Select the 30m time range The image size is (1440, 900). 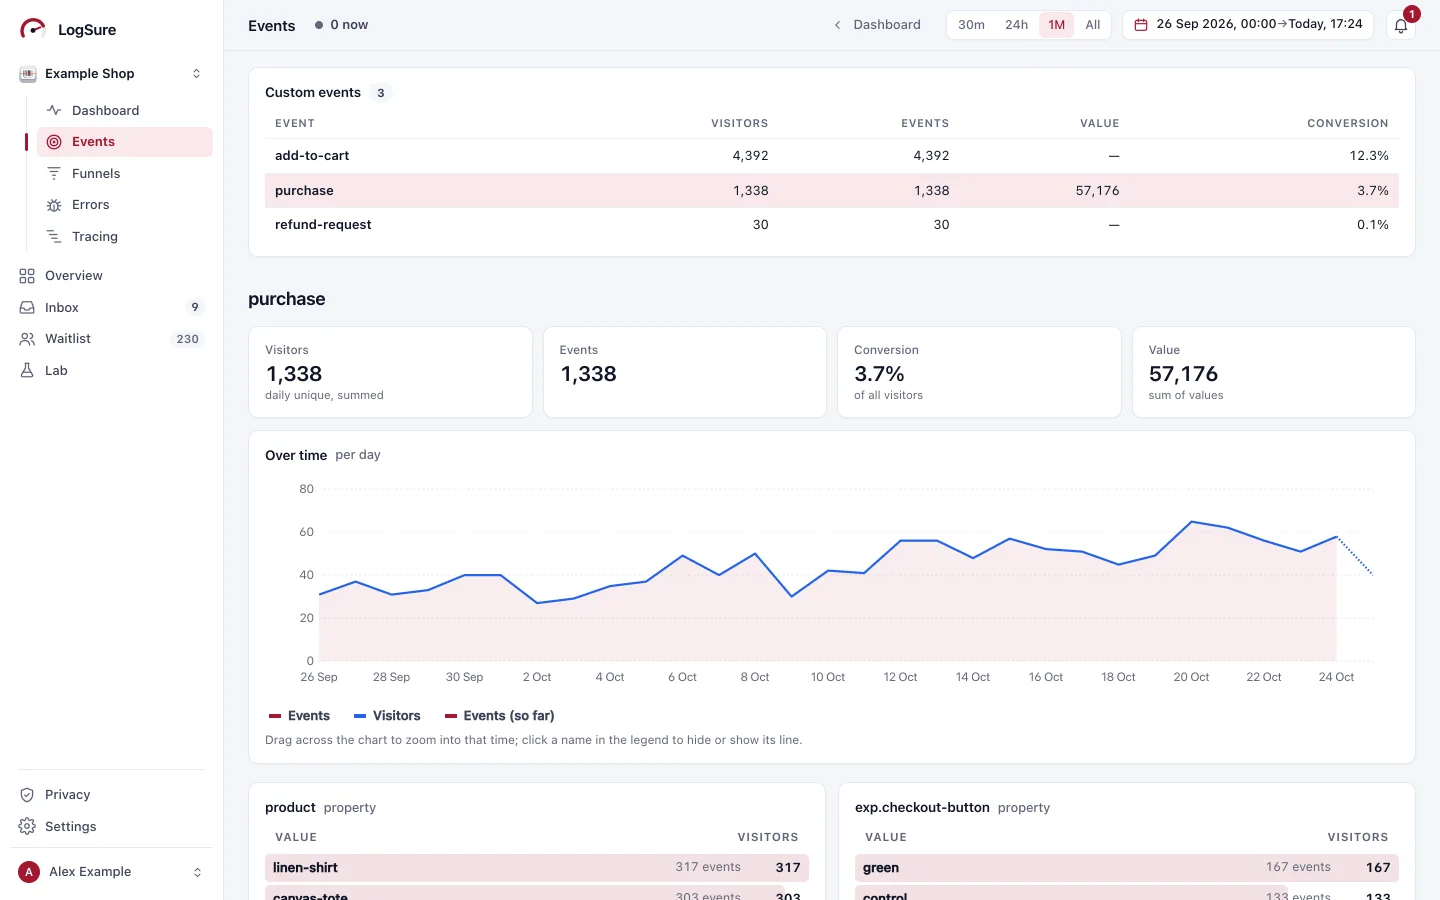[x=971, y=25]
